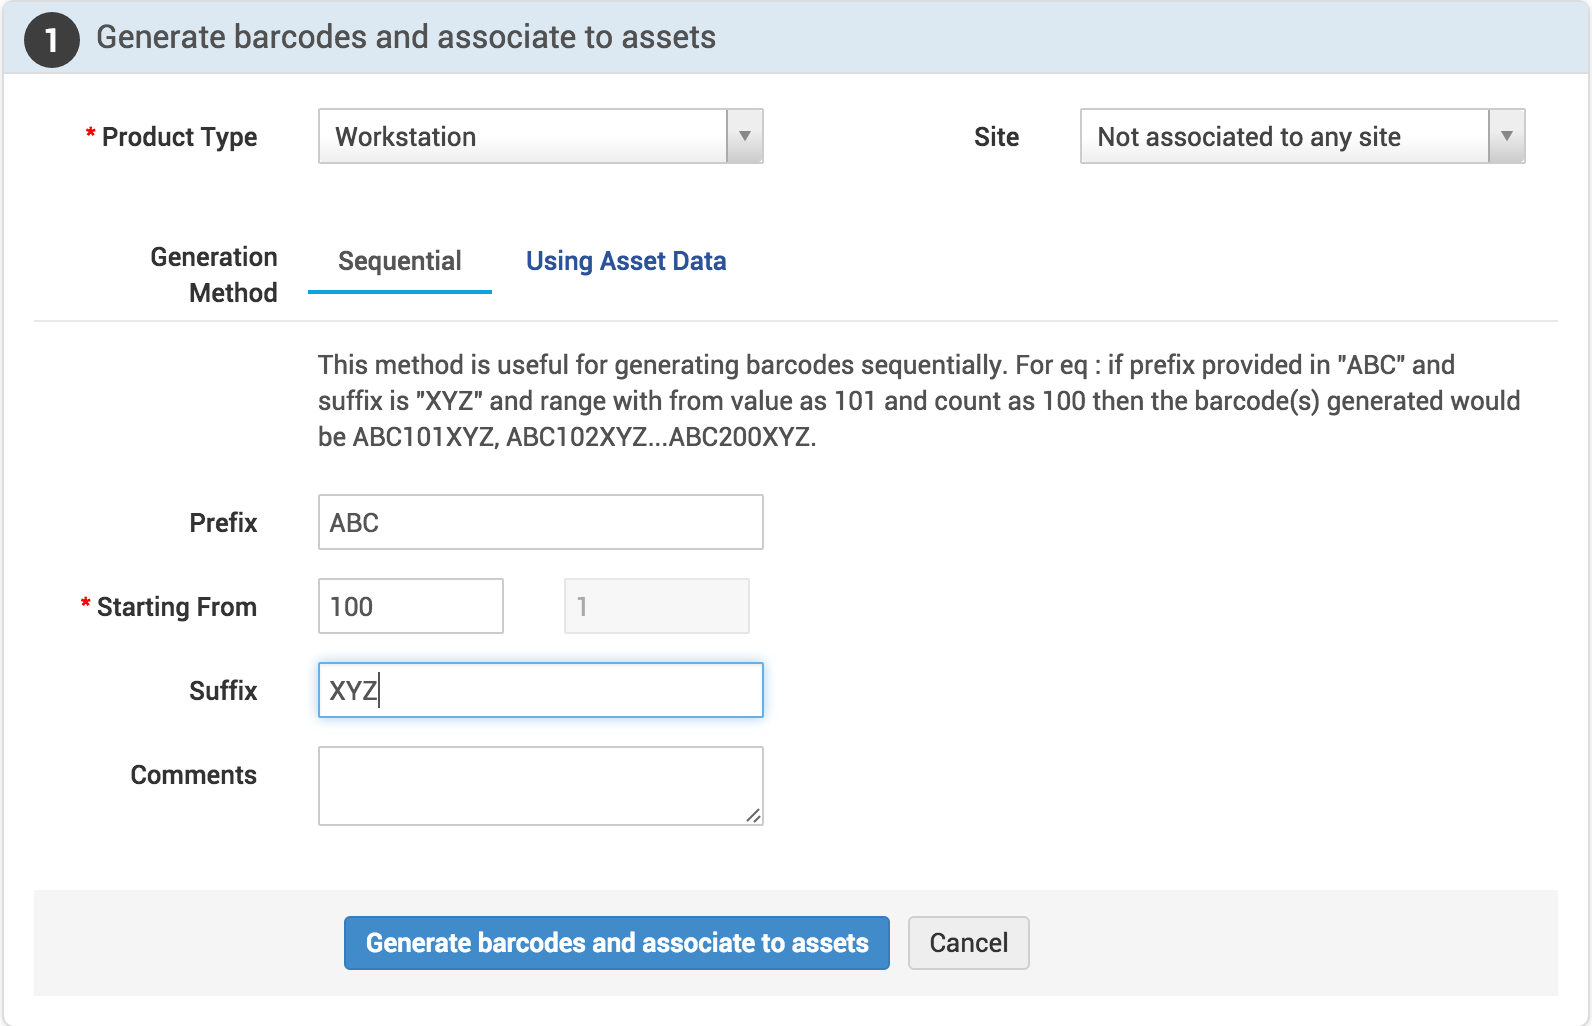The height and width of the screenshot is (1026, 1592).
Task: Click the Workstation selection arrow icon
Action: 744,137
